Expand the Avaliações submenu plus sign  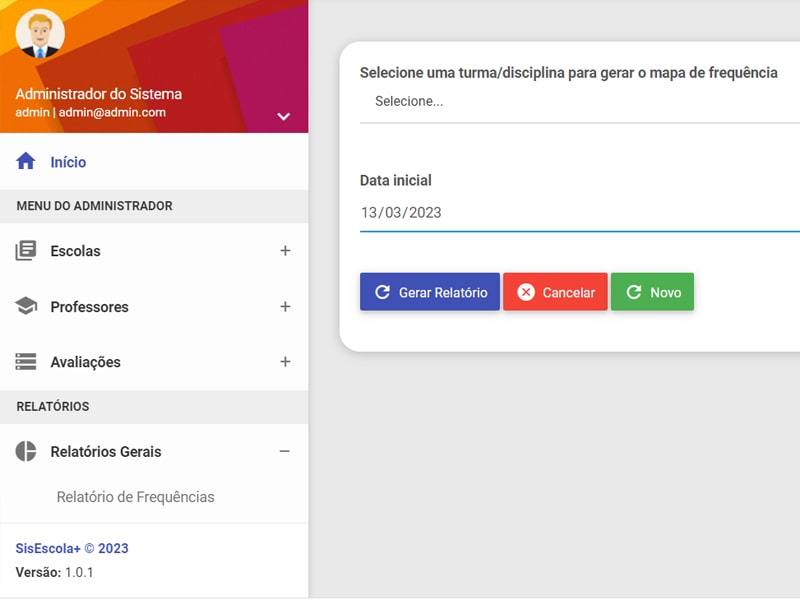coord(285,362)
